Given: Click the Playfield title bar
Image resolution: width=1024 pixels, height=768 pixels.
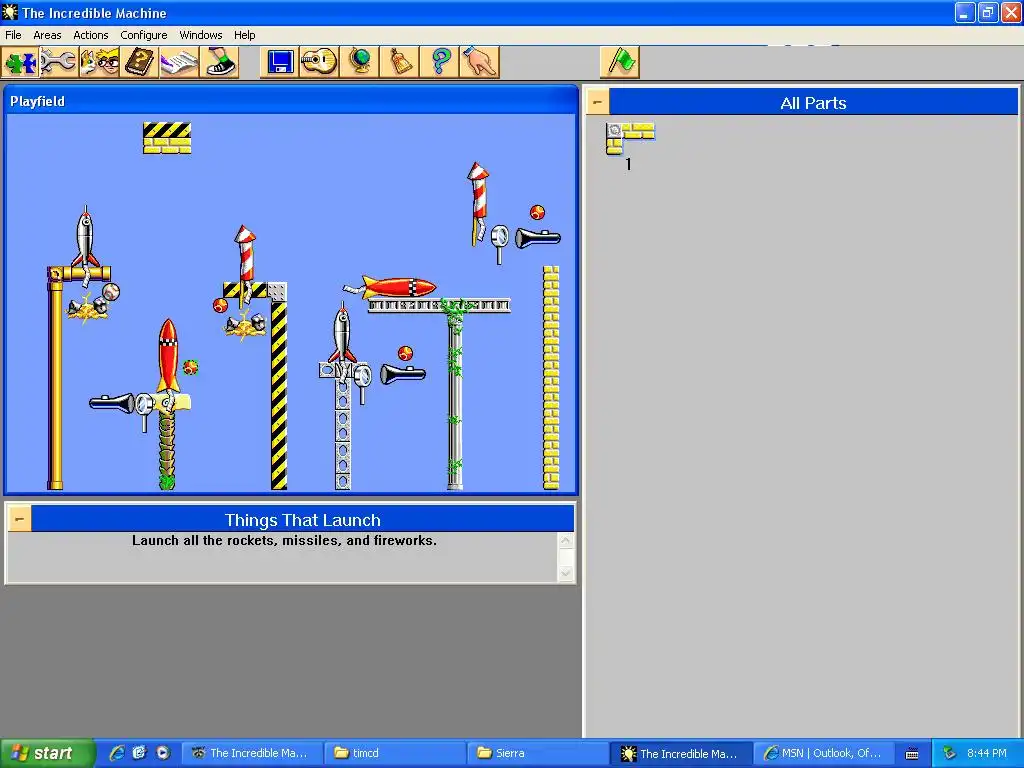Looking at the screenshot, I should (x=291, y=101).
